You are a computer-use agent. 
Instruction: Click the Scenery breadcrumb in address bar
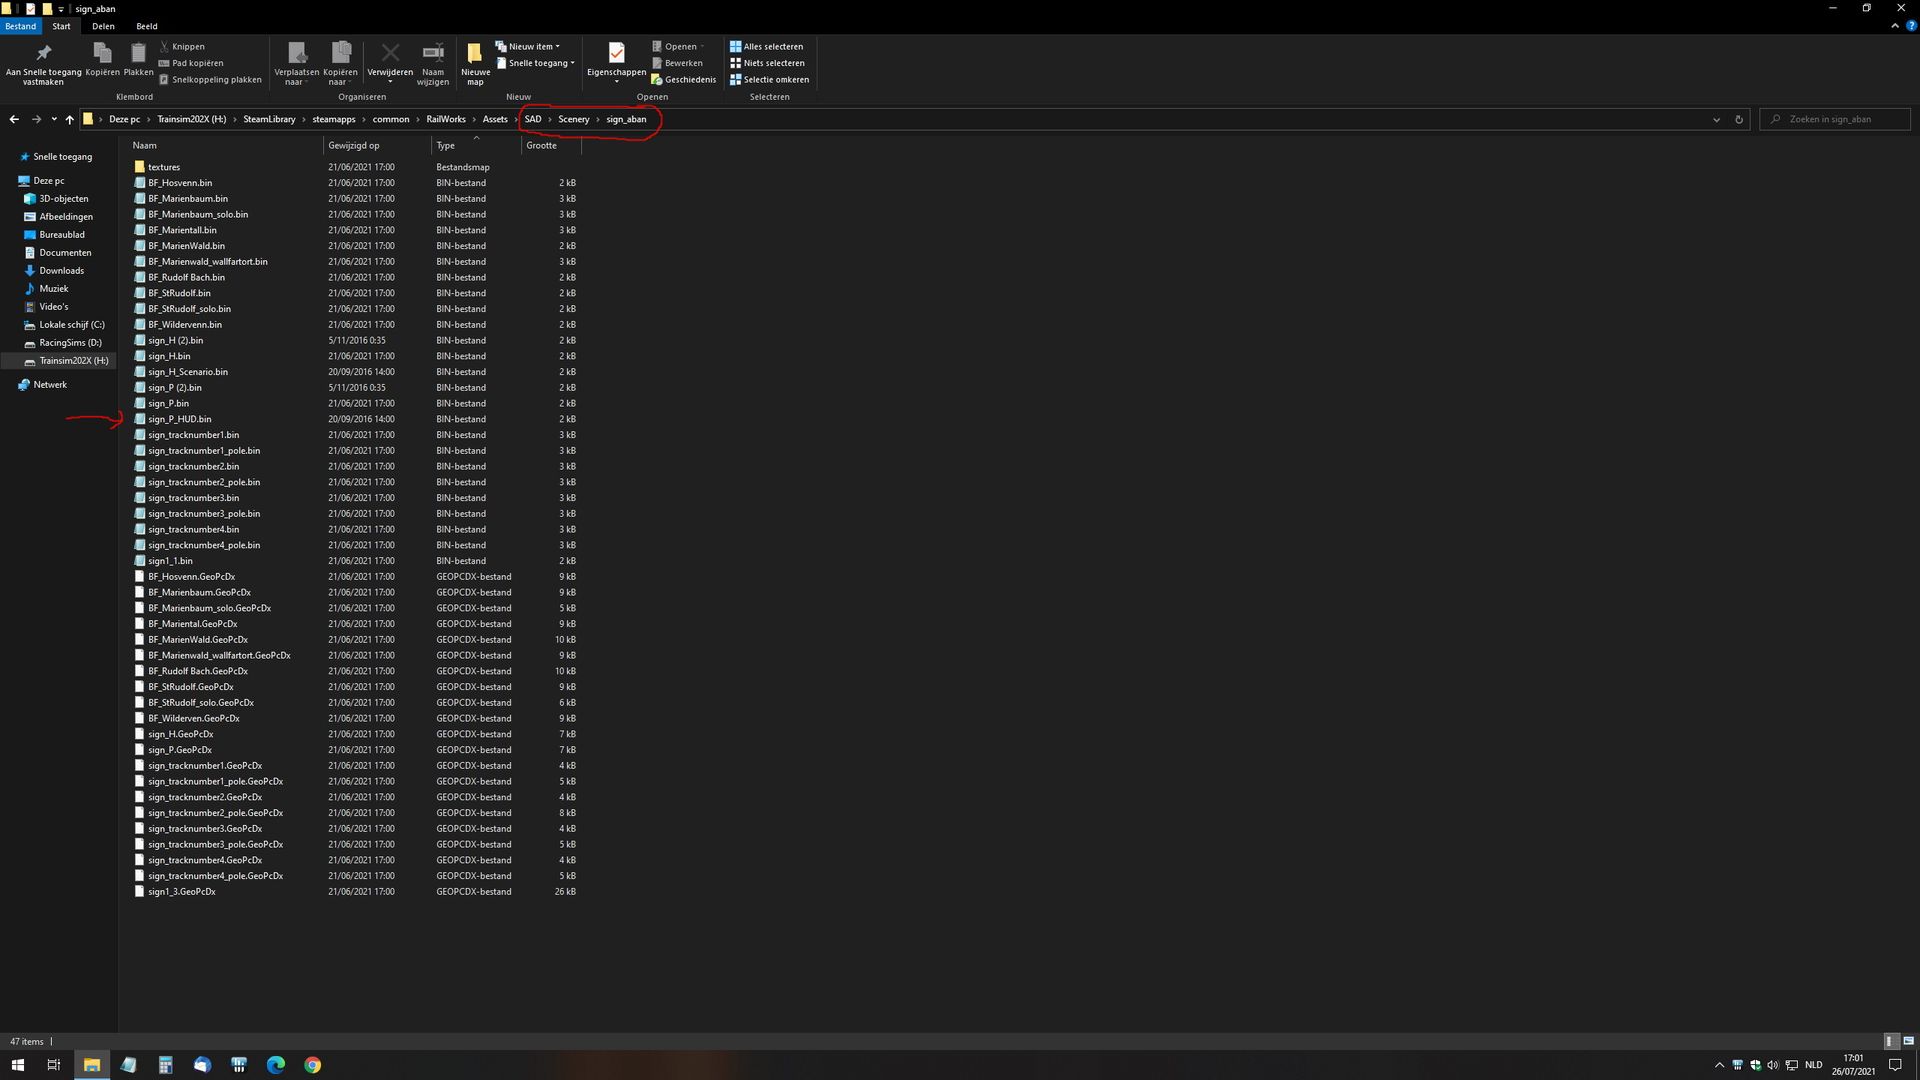573,119
